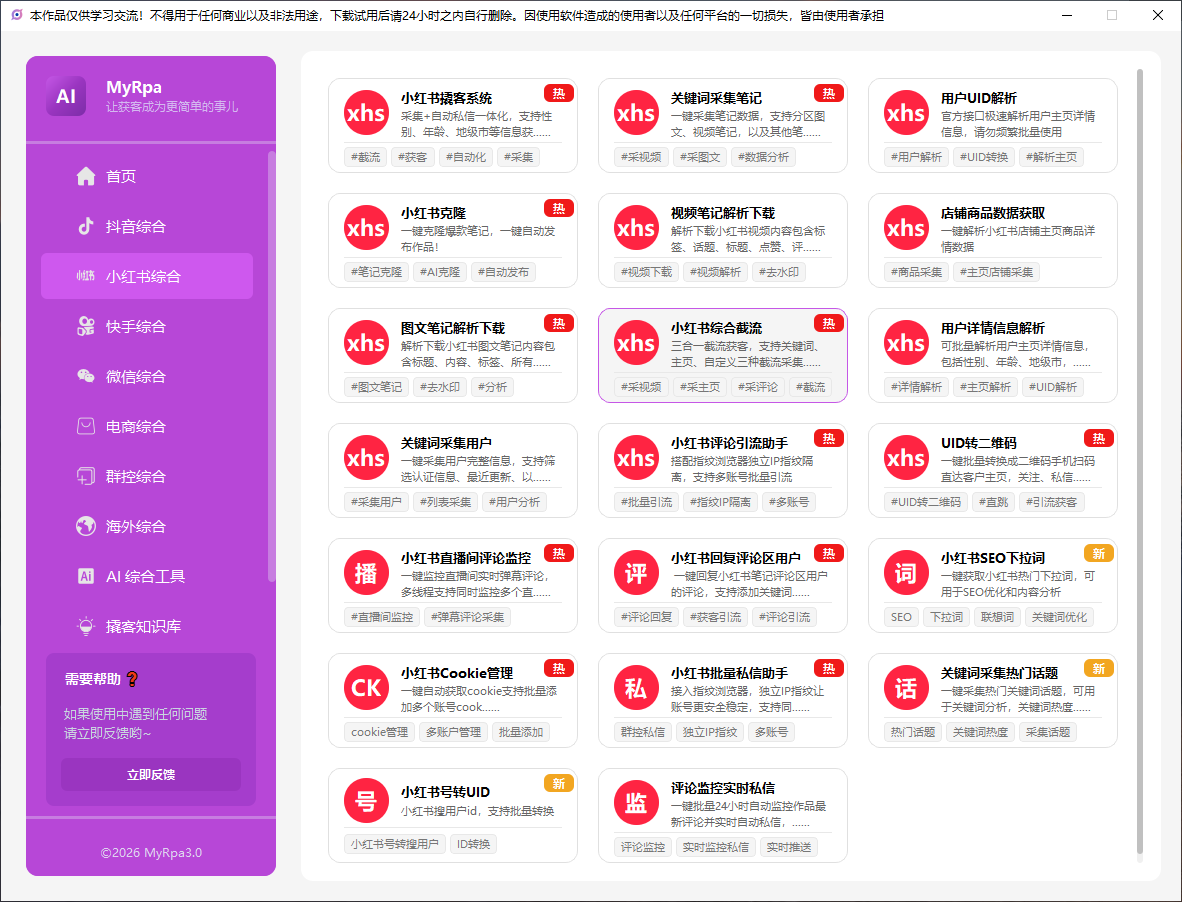Click the main content vertical scrollbar
This screenshot has width=1182, height=902.
tap(1140, 463)
